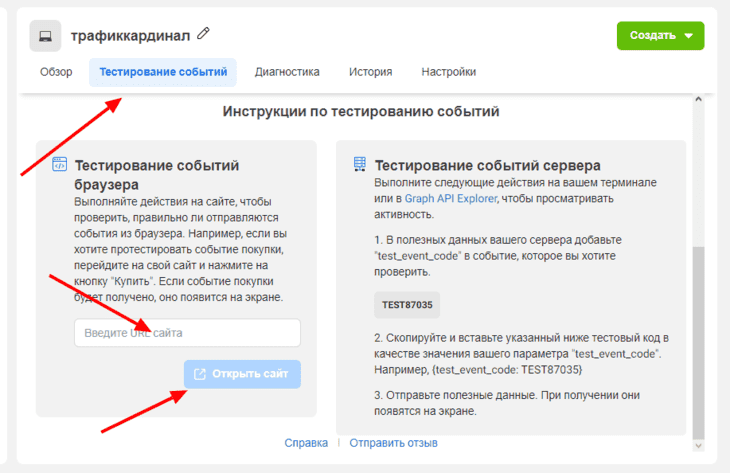Click the Инструкции по тестированию событий heading

click(x=361, y=112)
